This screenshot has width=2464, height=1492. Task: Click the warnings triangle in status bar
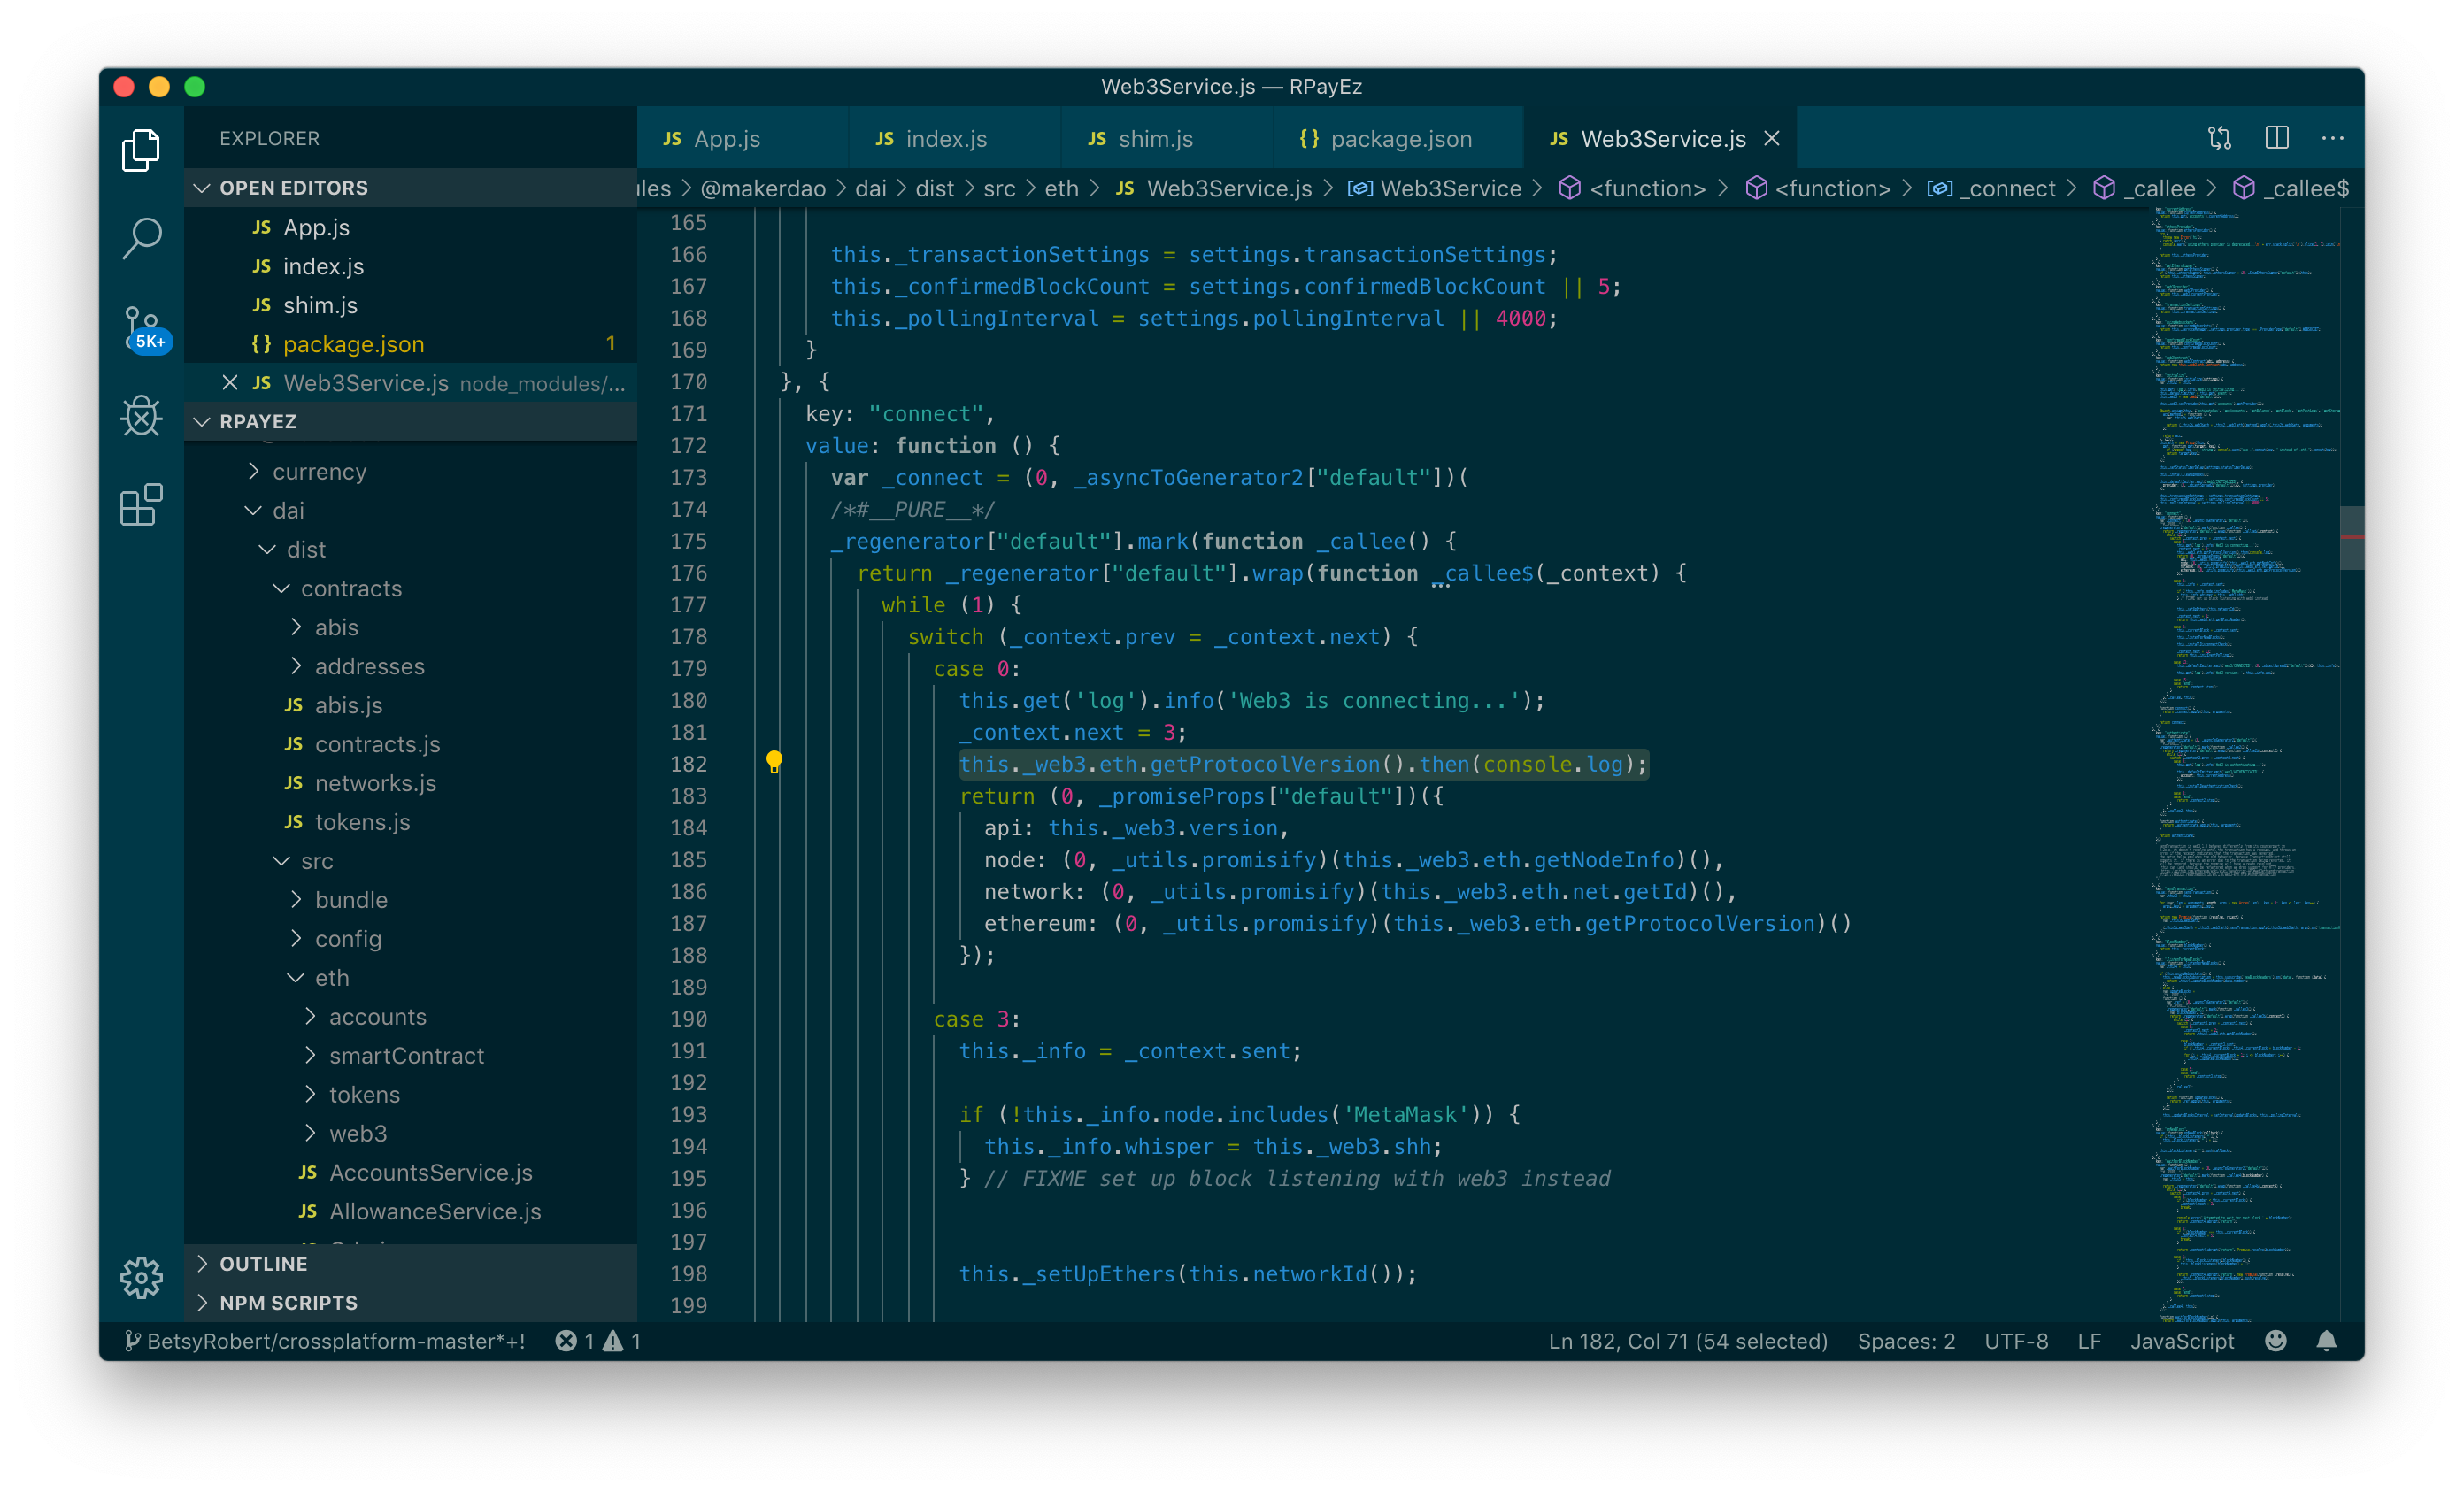coord(612,1341)
